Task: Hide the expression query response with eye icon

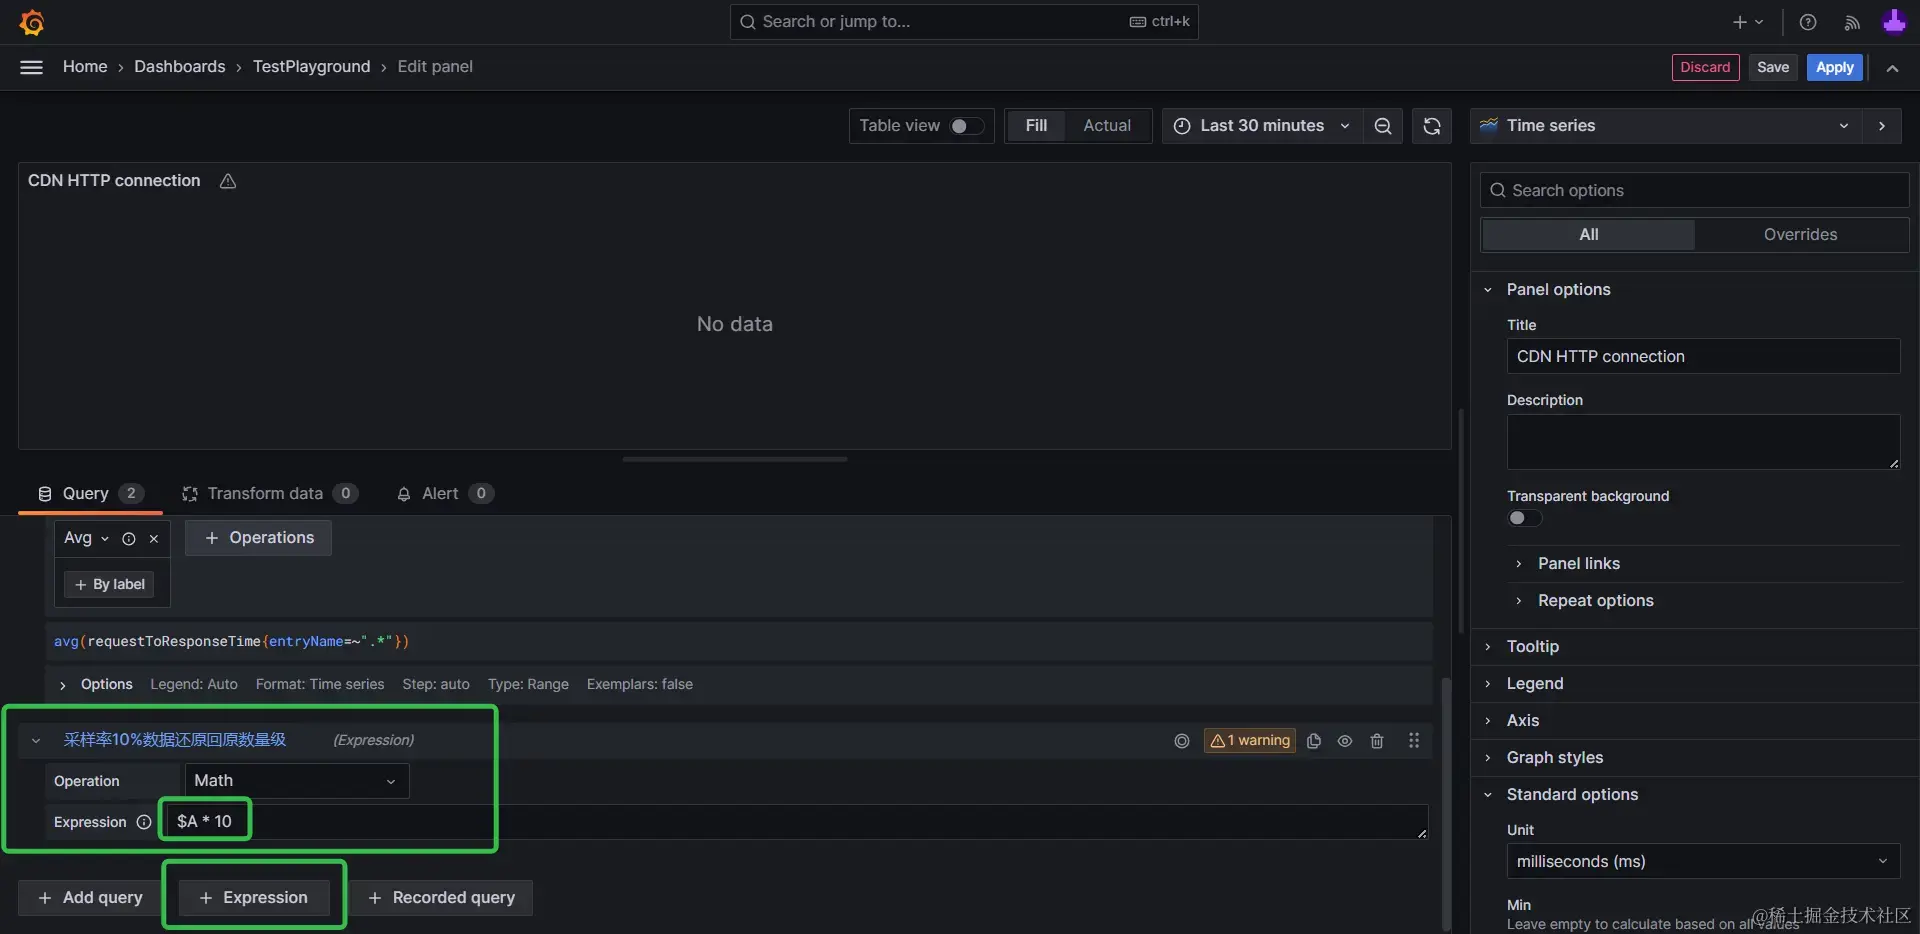Action: click(x=1345, y=741)
